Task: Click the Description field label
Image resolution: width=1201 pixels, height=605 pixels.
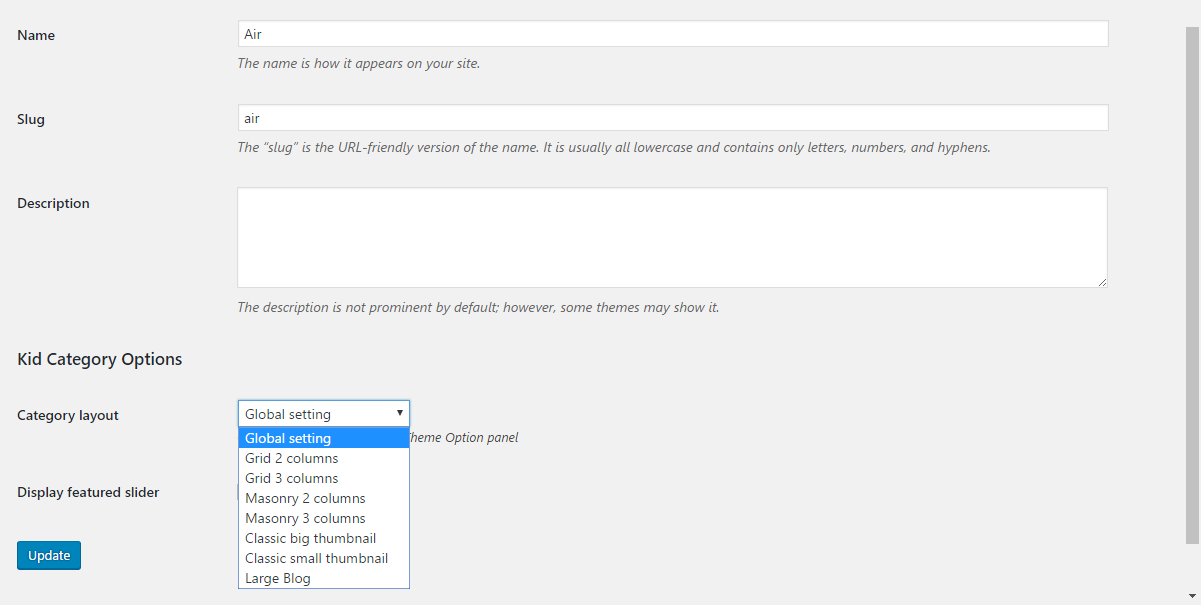Action: coord(53,203)
